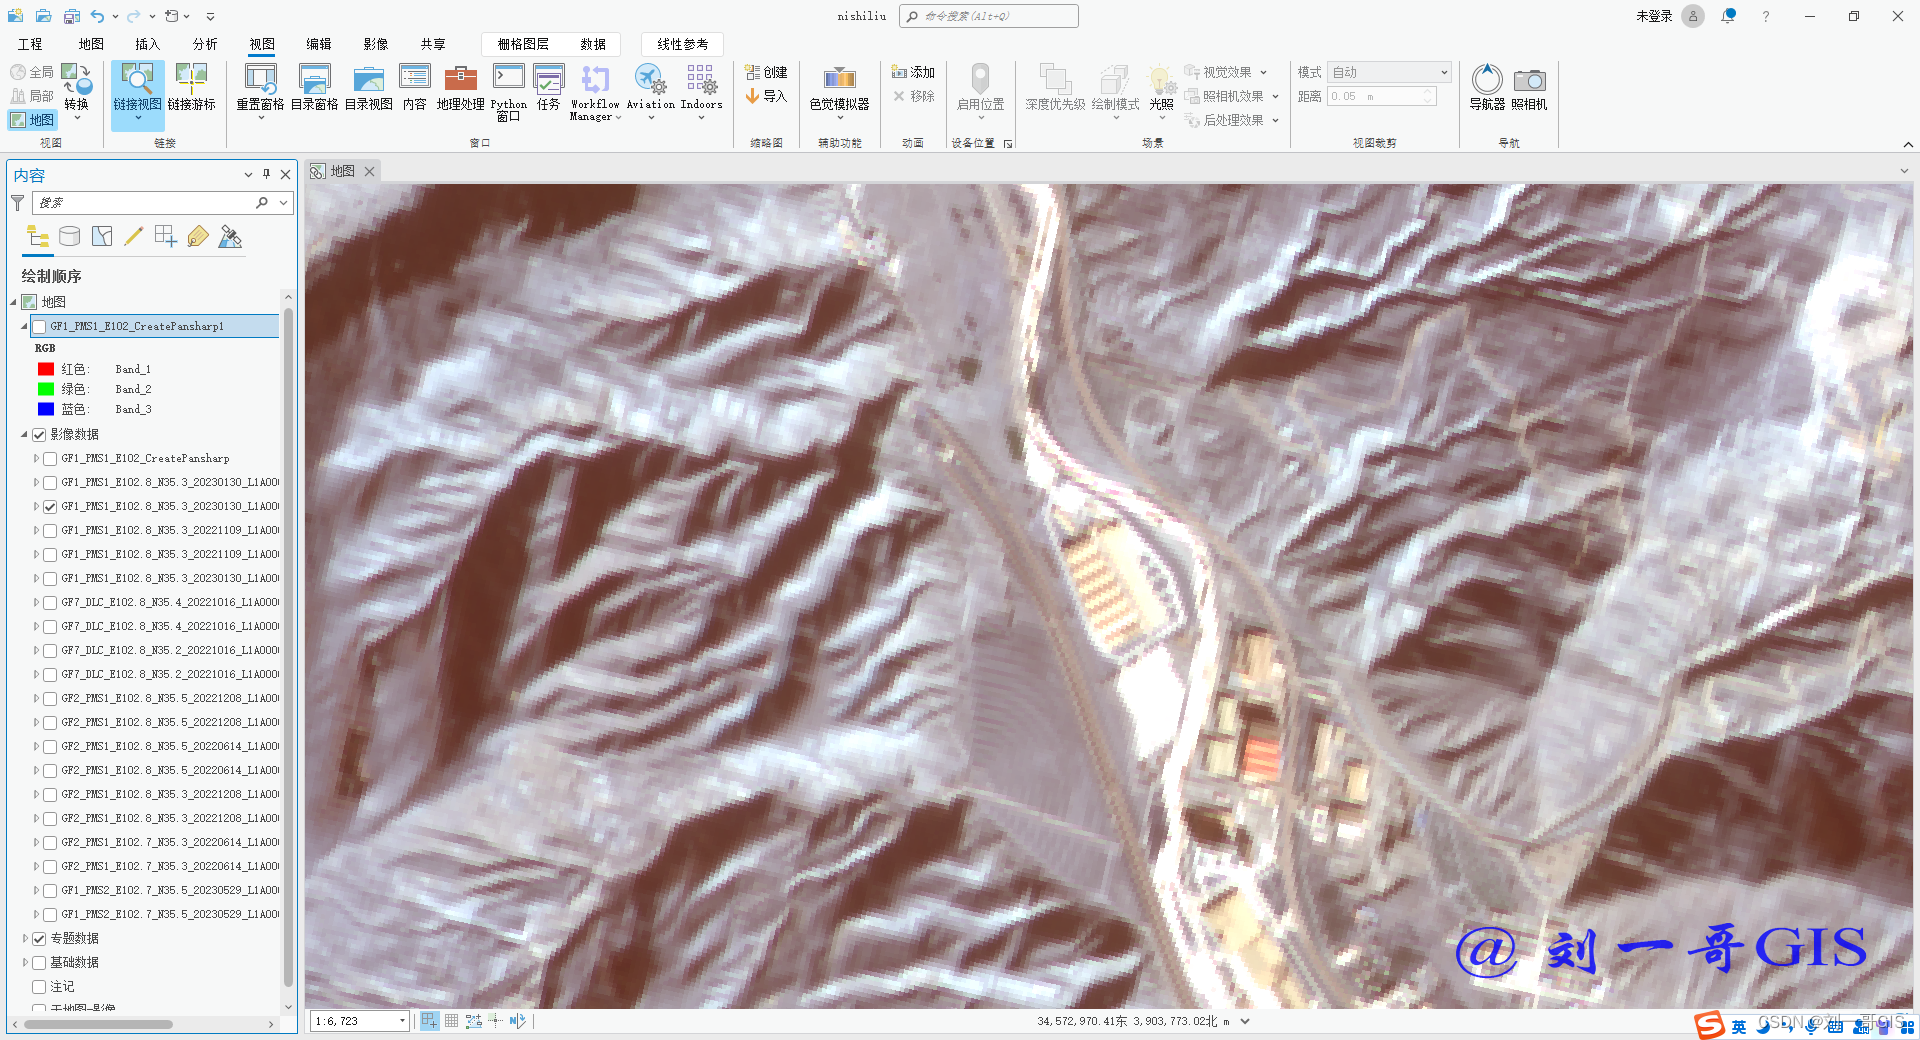Select list by perspective imagery icon

click(x=231, y=237)
